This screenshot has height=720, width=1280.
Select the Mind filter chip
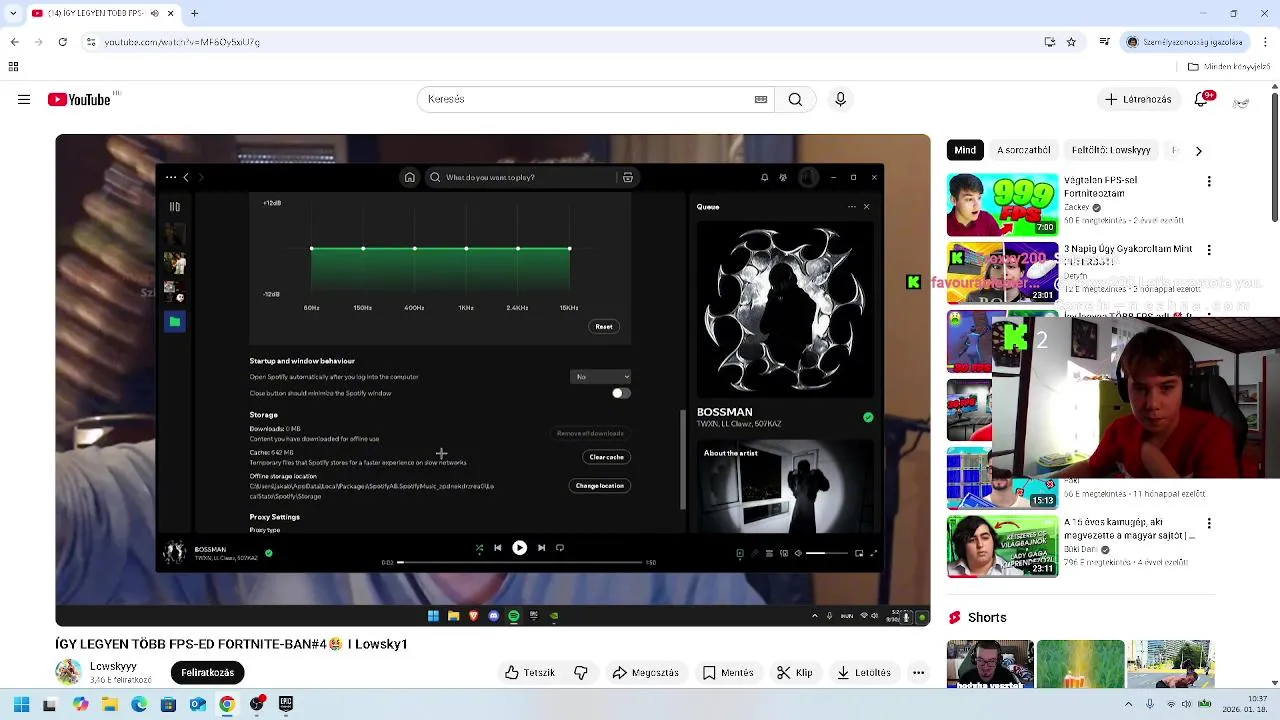(965, 150)
